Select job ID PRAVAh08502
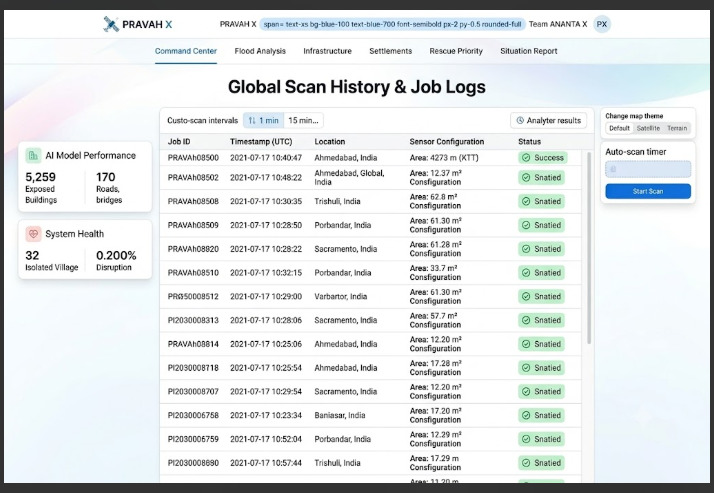The width and height of the screenshot is (714, 493). [193, 178]
